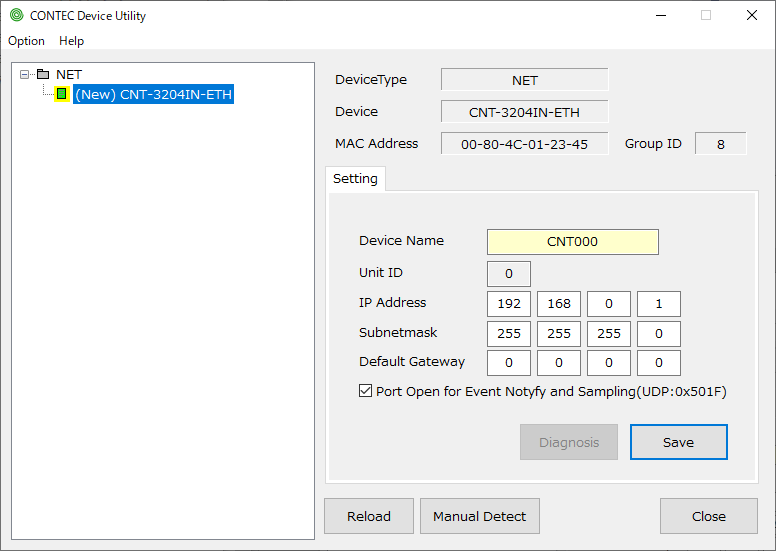Viewport: 776px width, 551px height.
Task: Click IP Address first octet 192
Action: point(509,303)
